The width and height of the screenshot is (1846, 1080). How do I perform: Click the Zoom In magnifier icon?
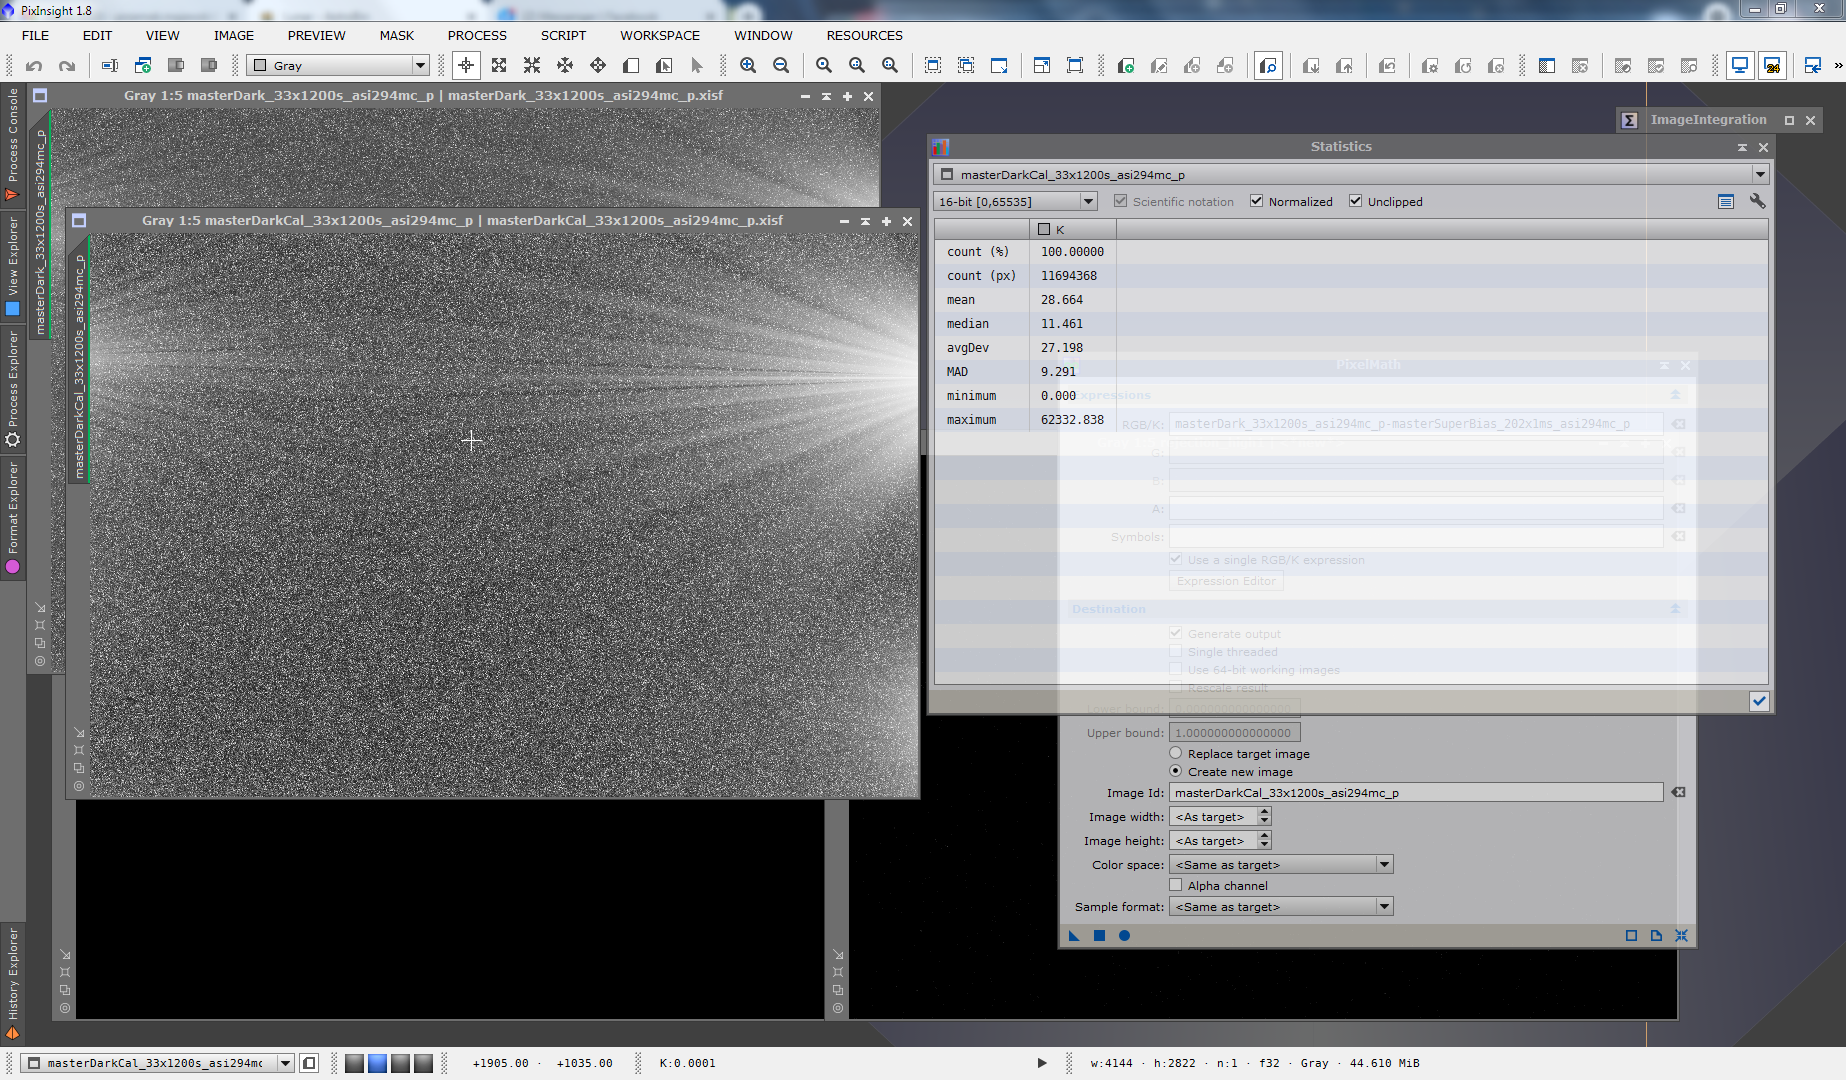click(x=748, y=66)
